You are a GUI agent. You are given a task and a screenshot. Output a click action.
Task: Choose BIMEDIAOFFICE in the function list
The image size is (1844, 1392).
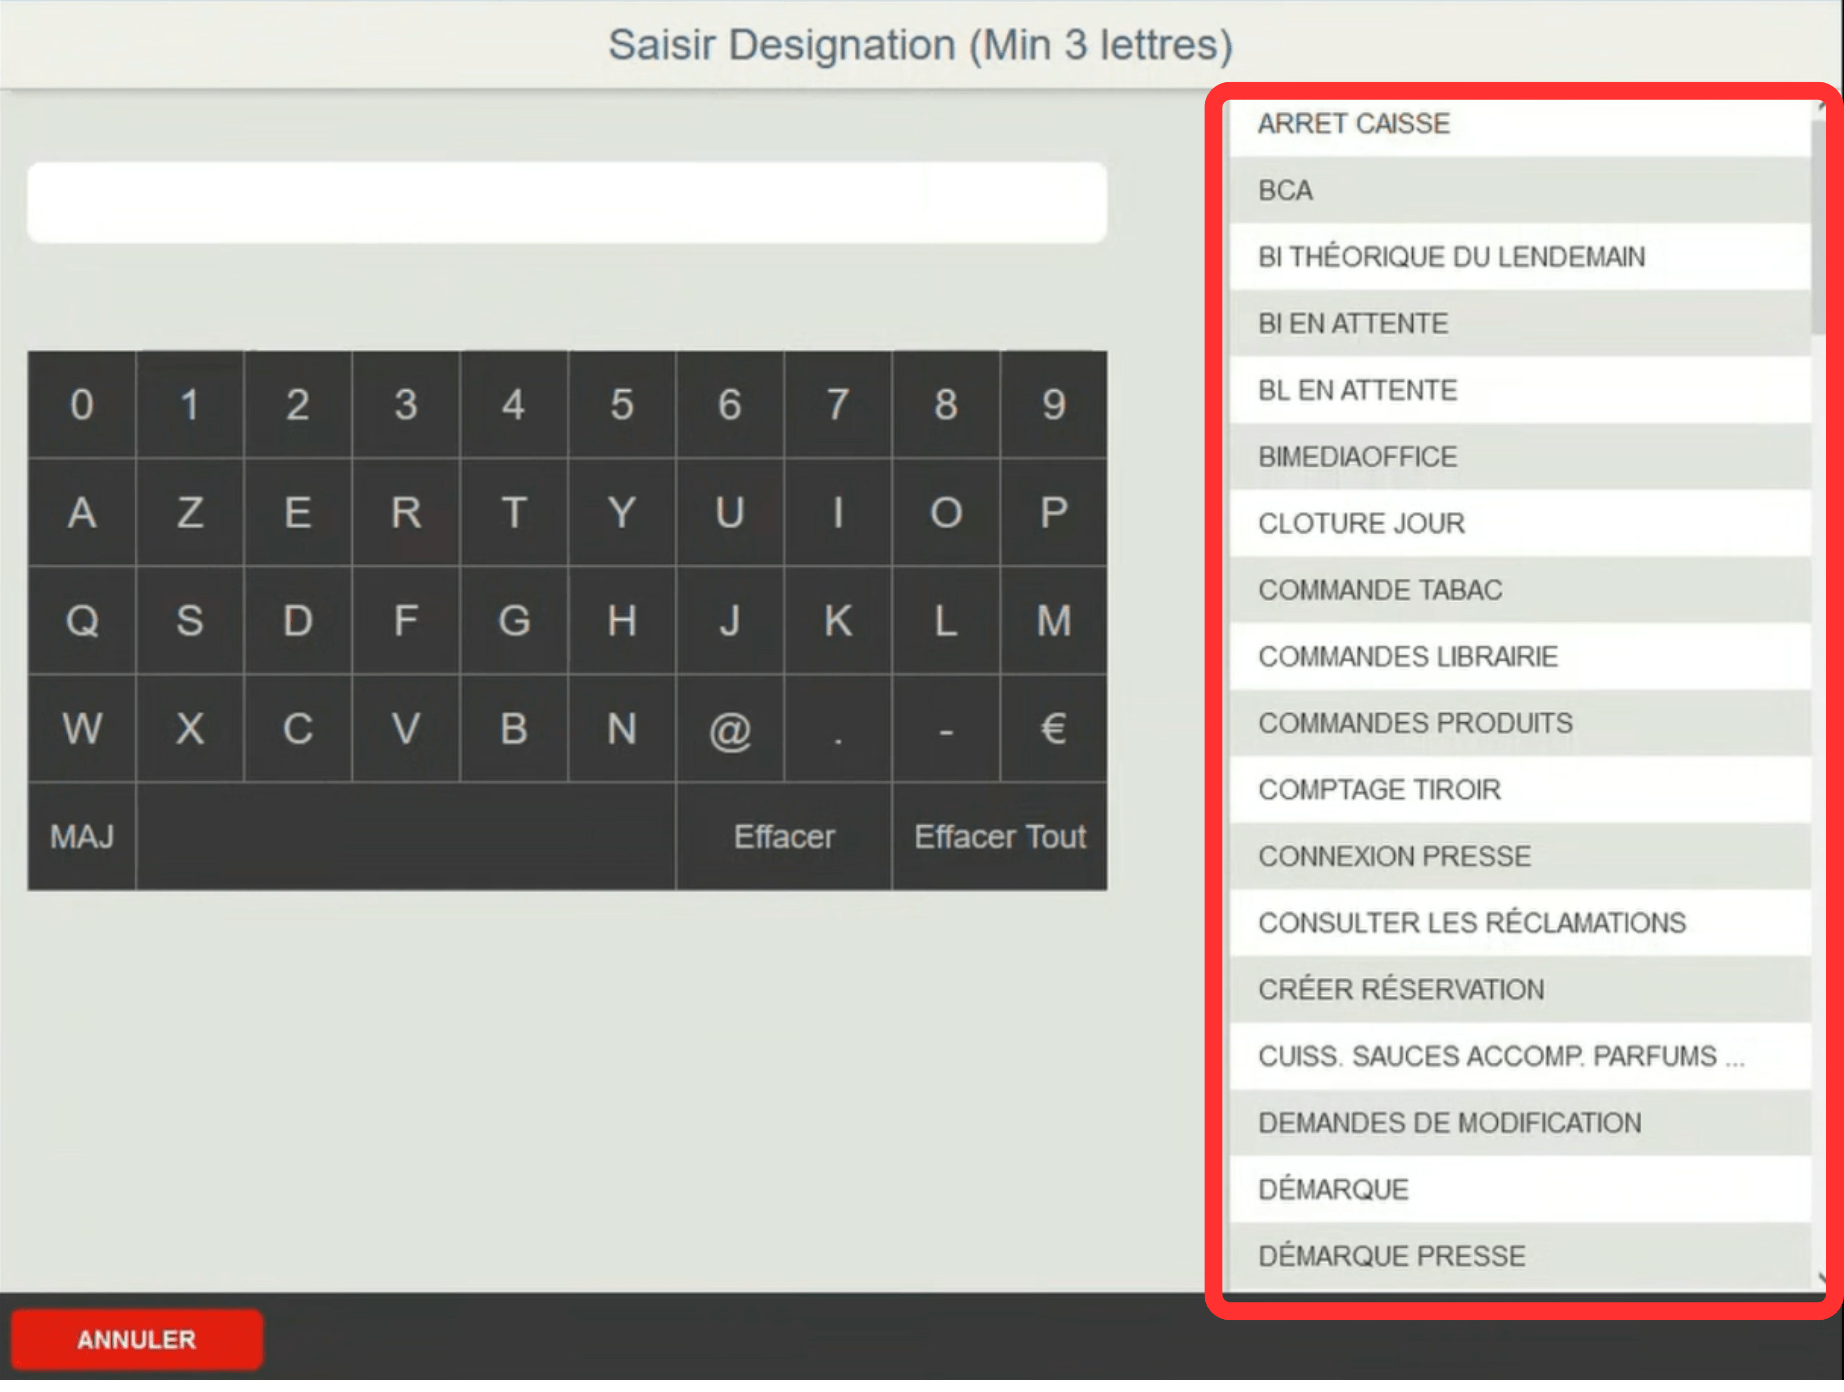tap(1520, 457)
